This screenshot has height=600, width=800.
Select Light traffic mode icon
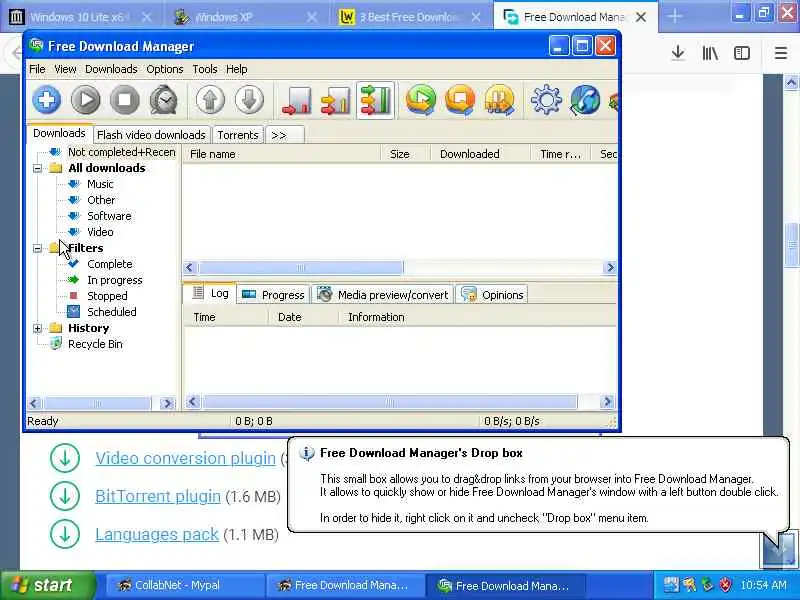(296, 100)
